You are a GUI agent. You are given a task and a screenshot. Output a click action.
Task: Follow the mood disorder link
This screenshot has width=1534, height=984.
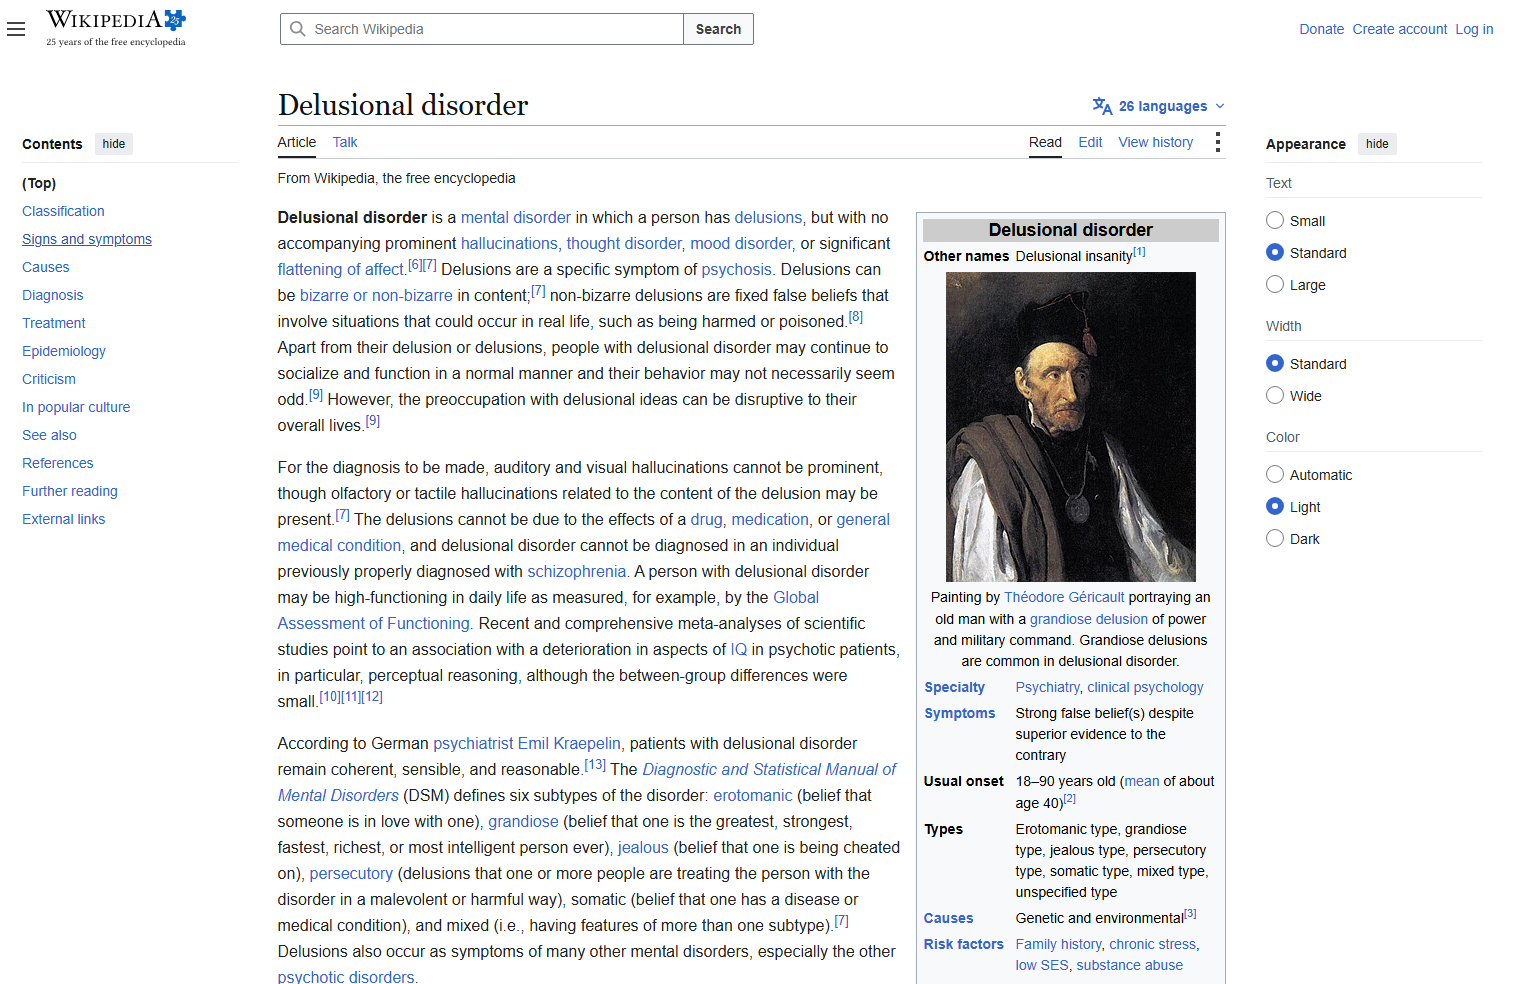coord(741,243)
